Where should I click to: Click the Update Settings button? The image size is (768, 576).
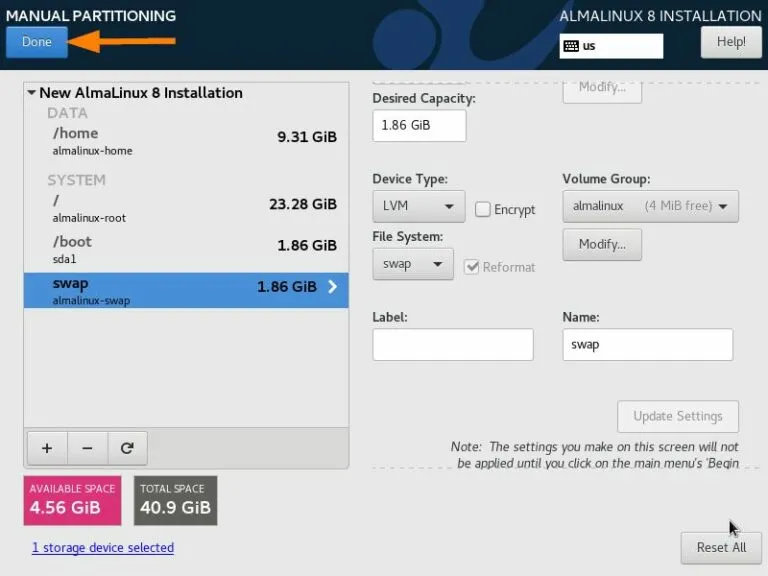[x=678, y=416]
